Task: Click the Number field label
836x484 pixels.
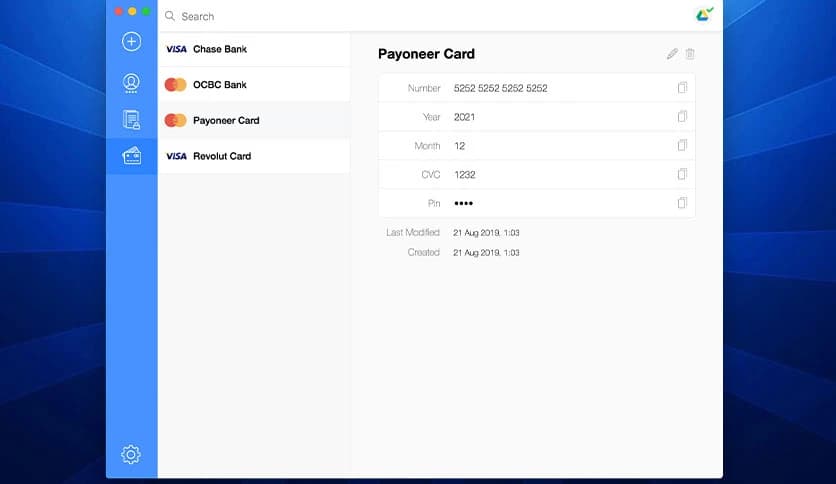Action: coord(424,88)
